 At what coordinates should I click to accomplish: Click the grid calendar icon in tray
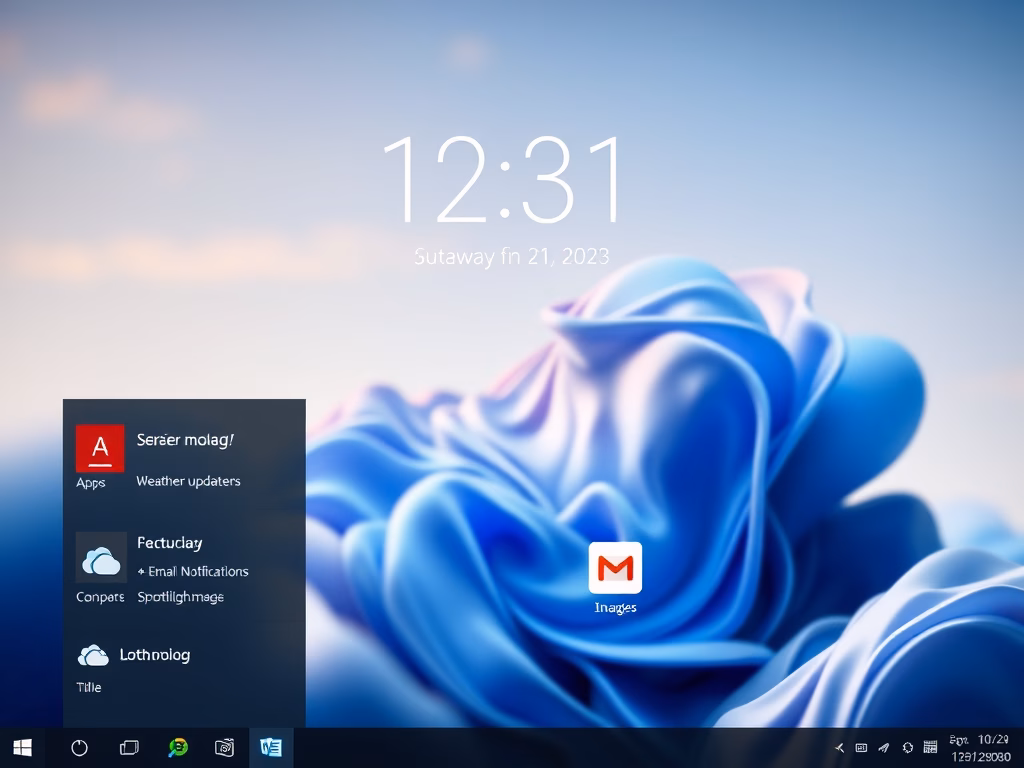[x=931, y=748]
